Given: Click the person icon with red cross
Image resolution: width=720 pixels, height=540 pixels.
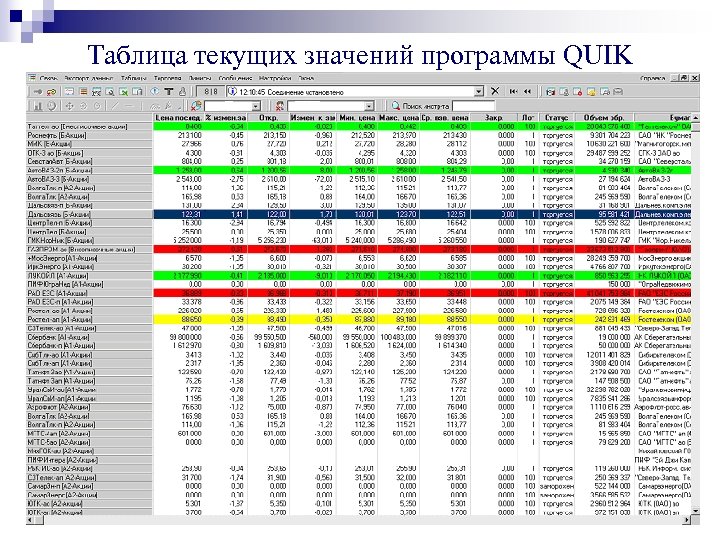Looking at the screenshot, I should coord(280,106).
